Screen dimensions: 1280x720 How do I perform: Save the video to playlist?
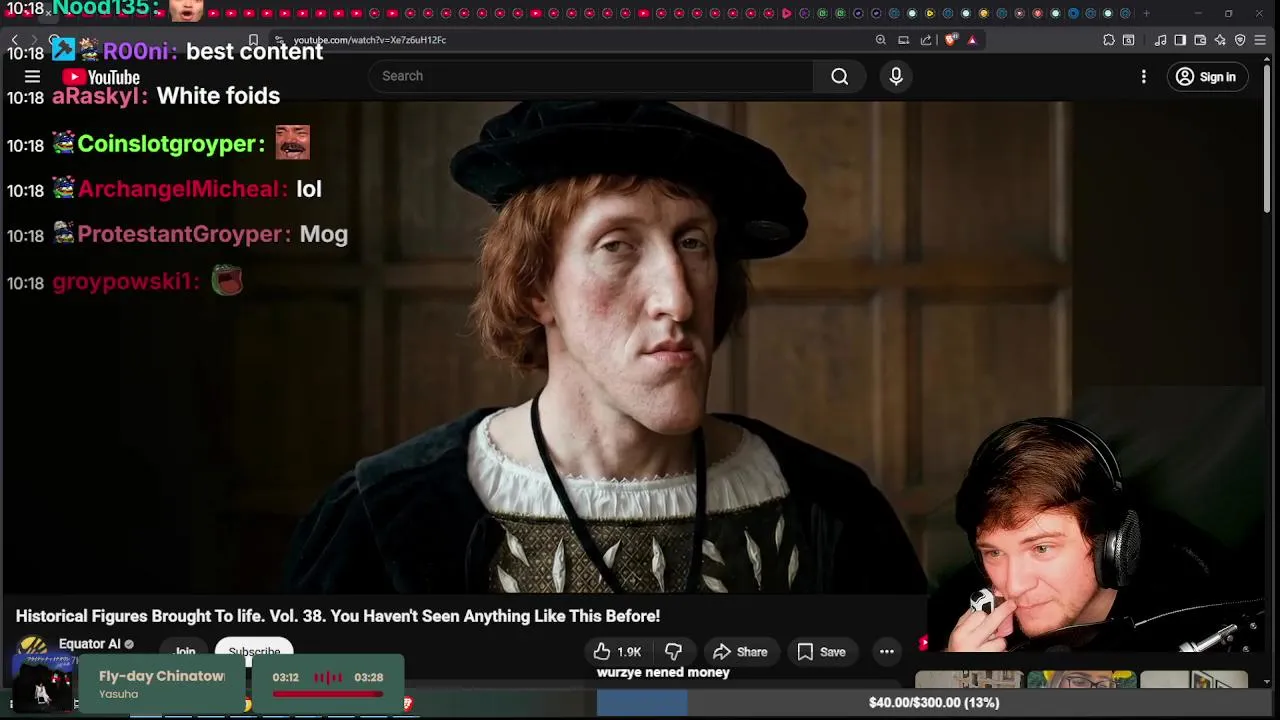click(x=821, y=652)
